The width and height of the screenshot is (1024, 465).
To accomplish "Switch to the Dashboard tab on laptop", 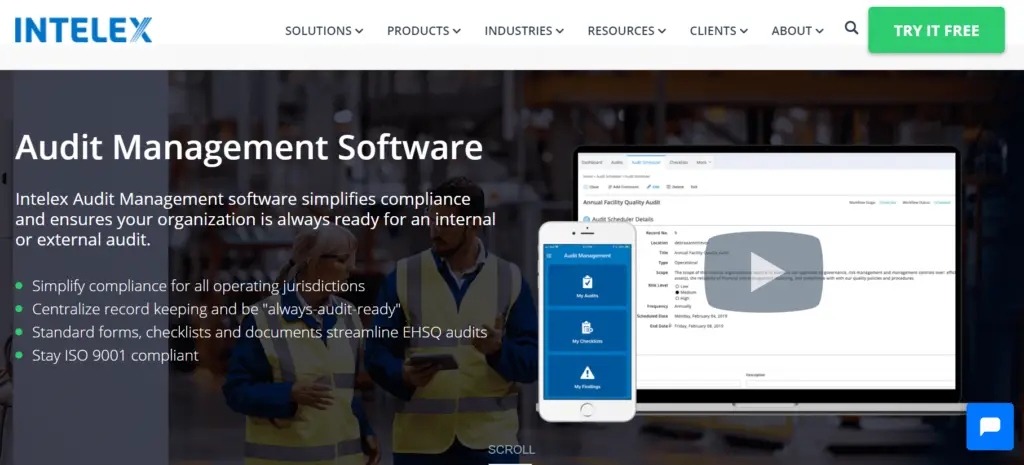I will point(592,162).
